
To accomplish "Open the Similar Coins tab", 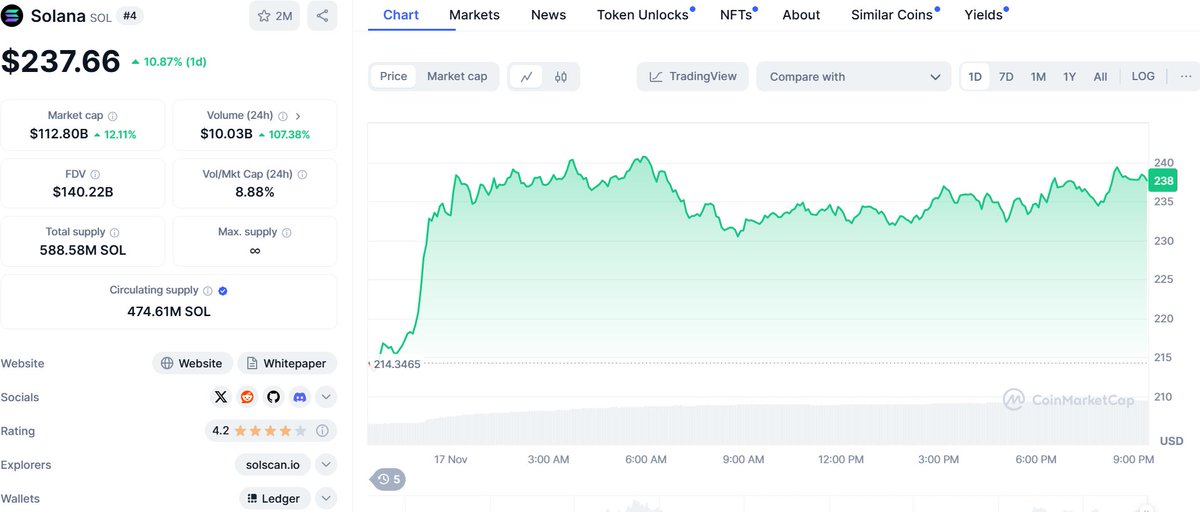I will pyautogui.click(x=892, y=15).
